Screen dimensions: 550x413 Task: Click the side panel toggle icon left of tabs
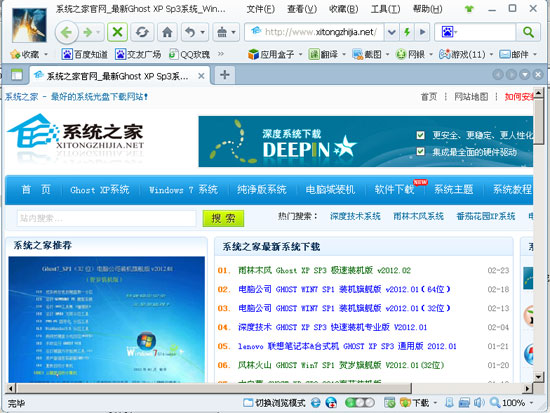(16, 75)
